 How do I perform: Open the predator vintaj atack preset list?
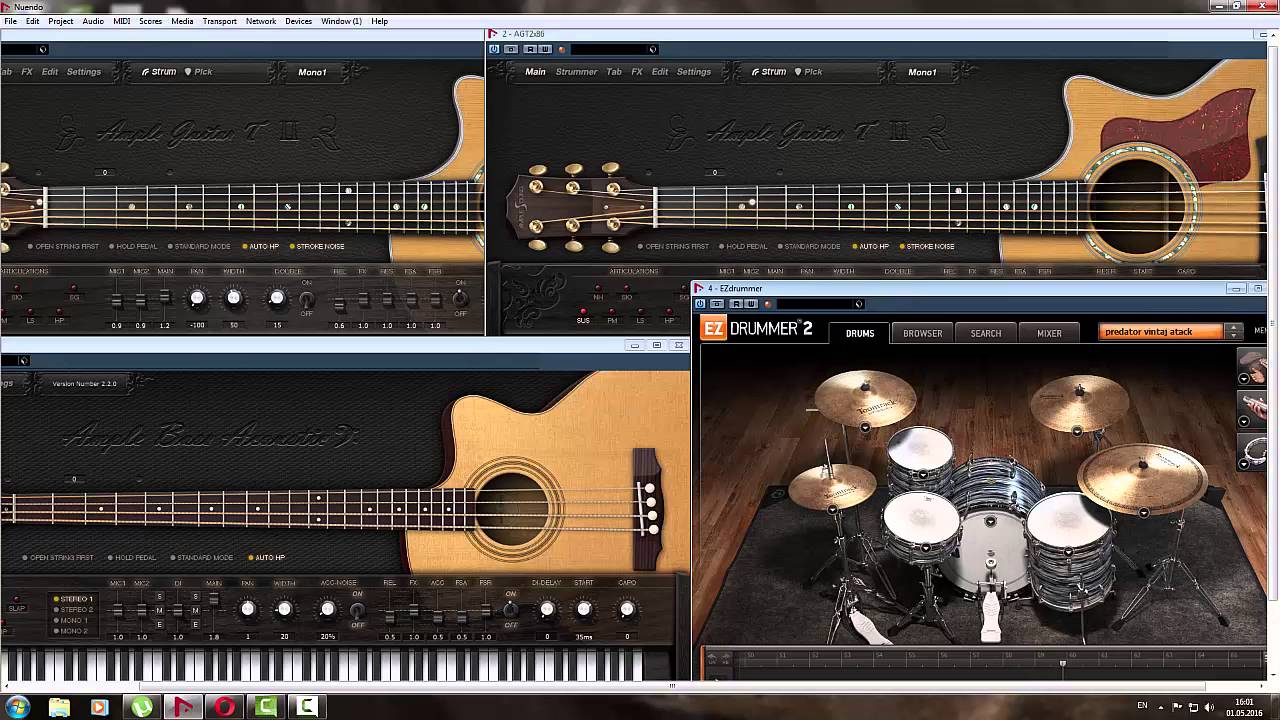pyautogui.click(x=1161, y=332)
